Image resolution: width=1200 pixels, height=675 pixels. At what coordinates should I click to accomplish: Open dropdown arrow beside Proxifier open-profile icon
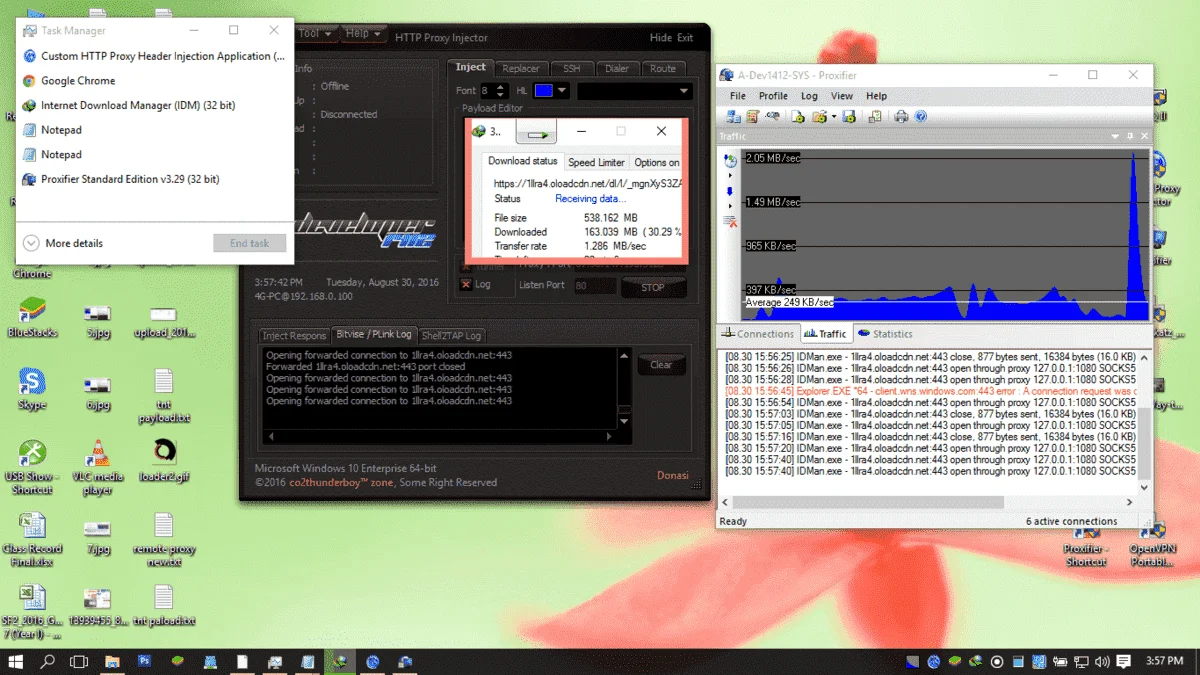pyautogui.click(x=833, y=117)
